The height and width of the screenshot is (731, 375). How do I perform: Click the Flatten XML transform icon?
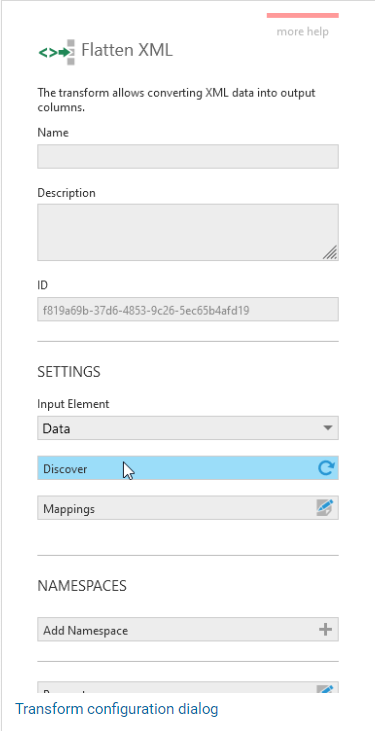pos(56,52)
